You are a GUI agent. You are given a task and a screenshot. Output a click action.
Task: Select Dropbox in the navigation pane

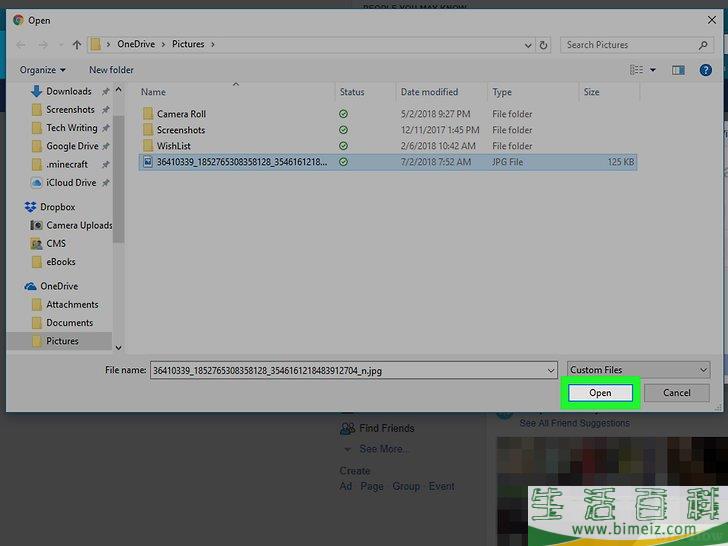click(x=58, y=207)
